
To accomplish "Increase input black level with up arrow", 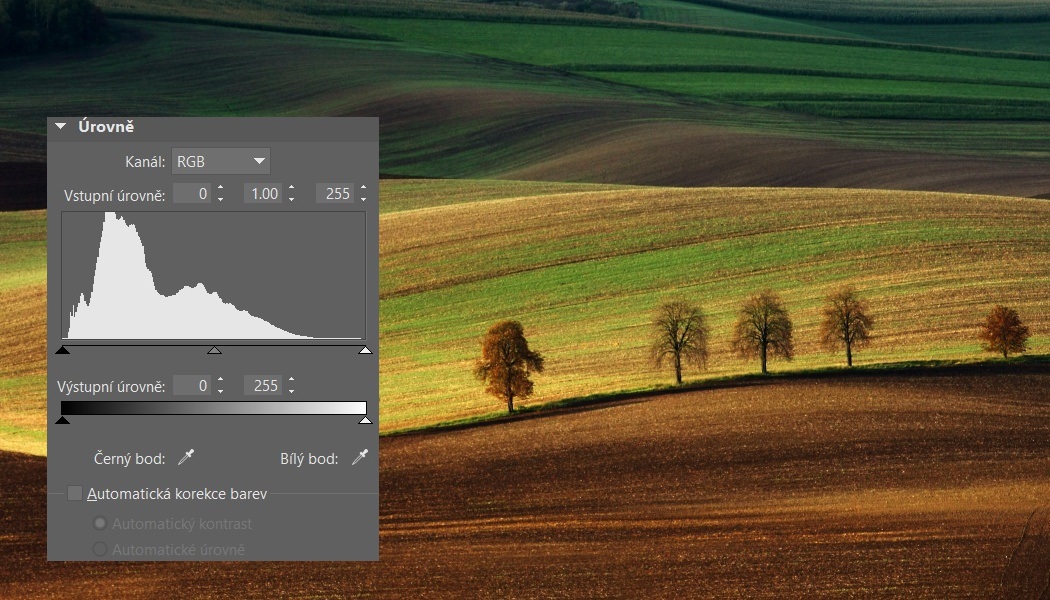I will pyautogui.click(x=220, y=188).
